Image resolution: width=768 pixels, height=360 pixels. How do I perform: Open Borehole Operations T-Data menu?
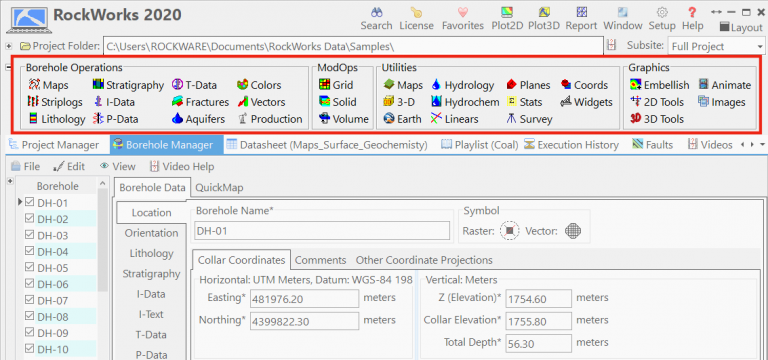coord(194,85)
